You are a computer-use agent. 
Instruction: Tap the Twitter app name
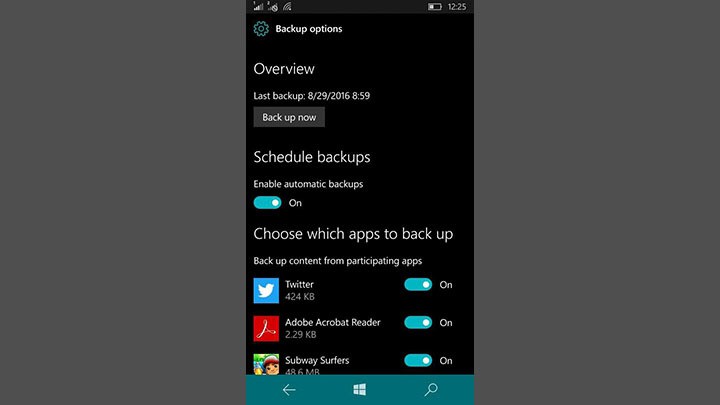coord(299,284)
